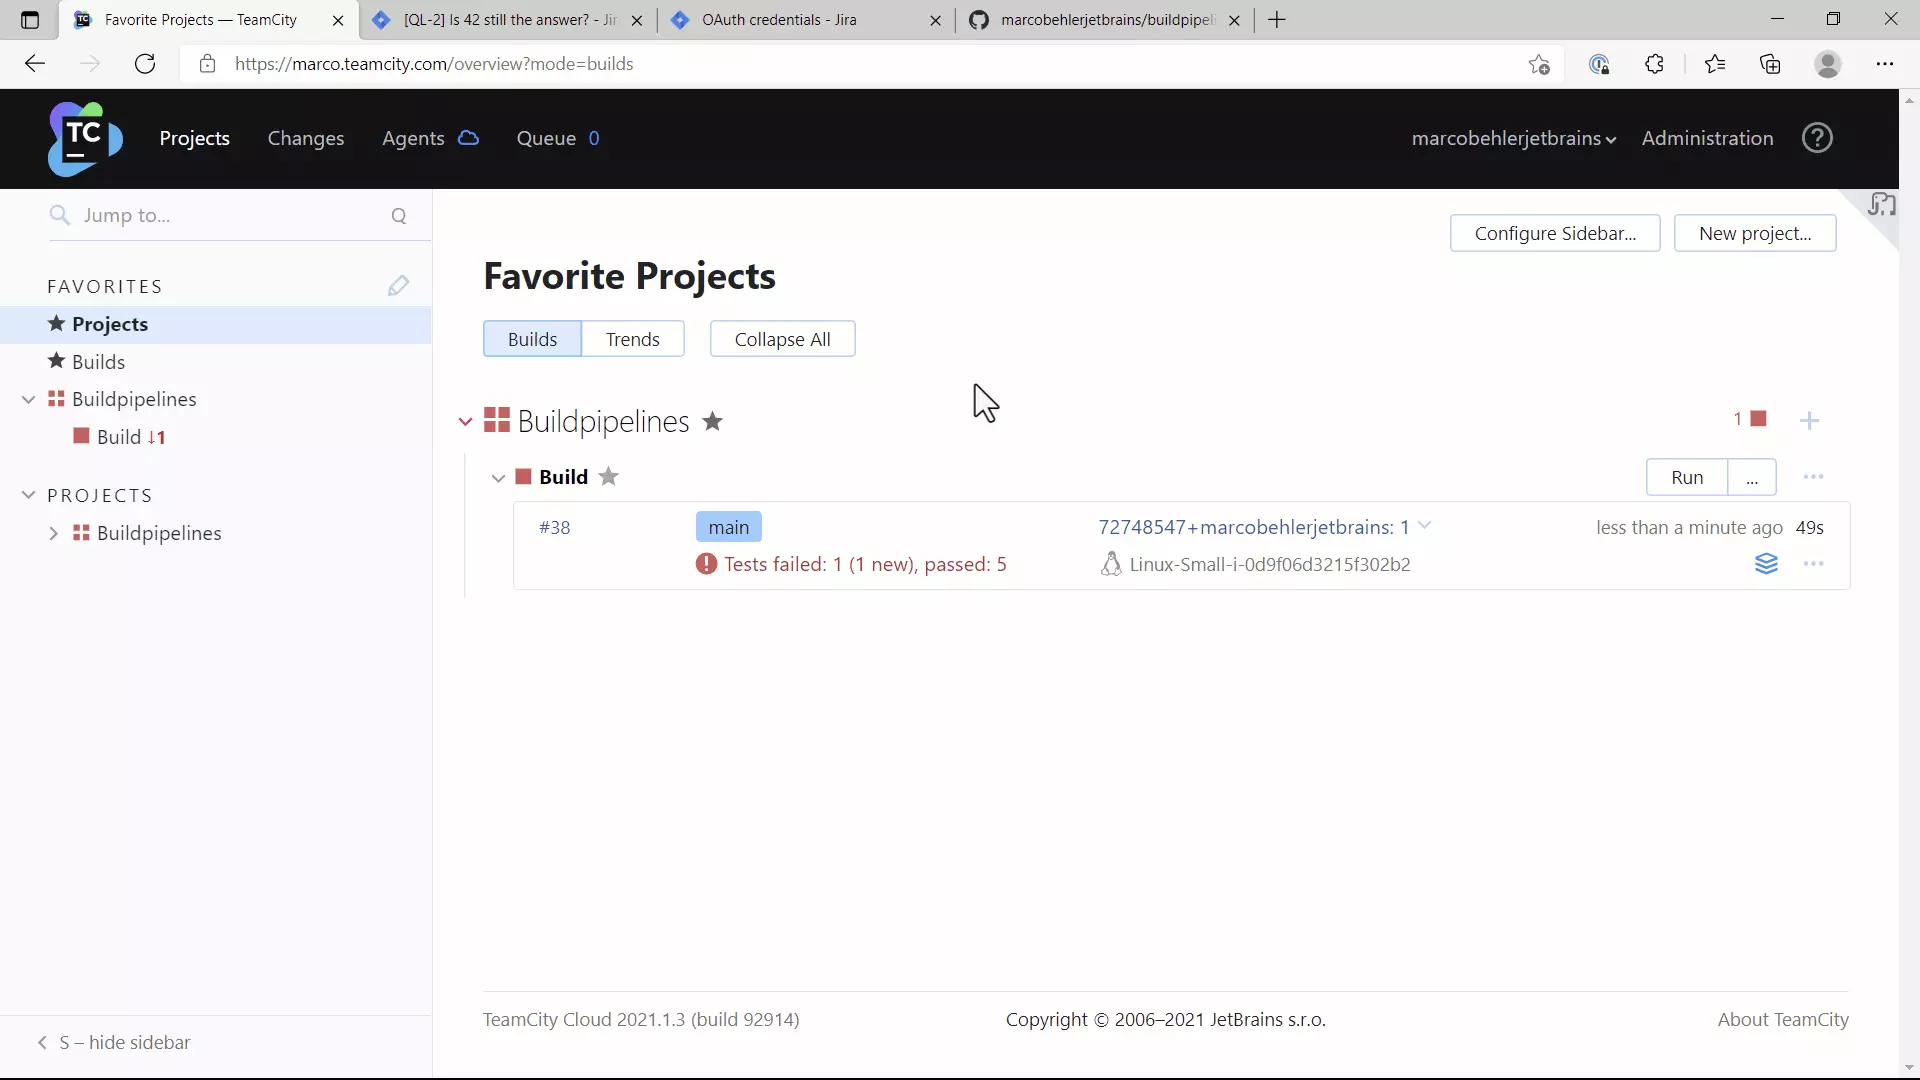
Task: Collapse the Build configuration chevron
Action: 498,478
